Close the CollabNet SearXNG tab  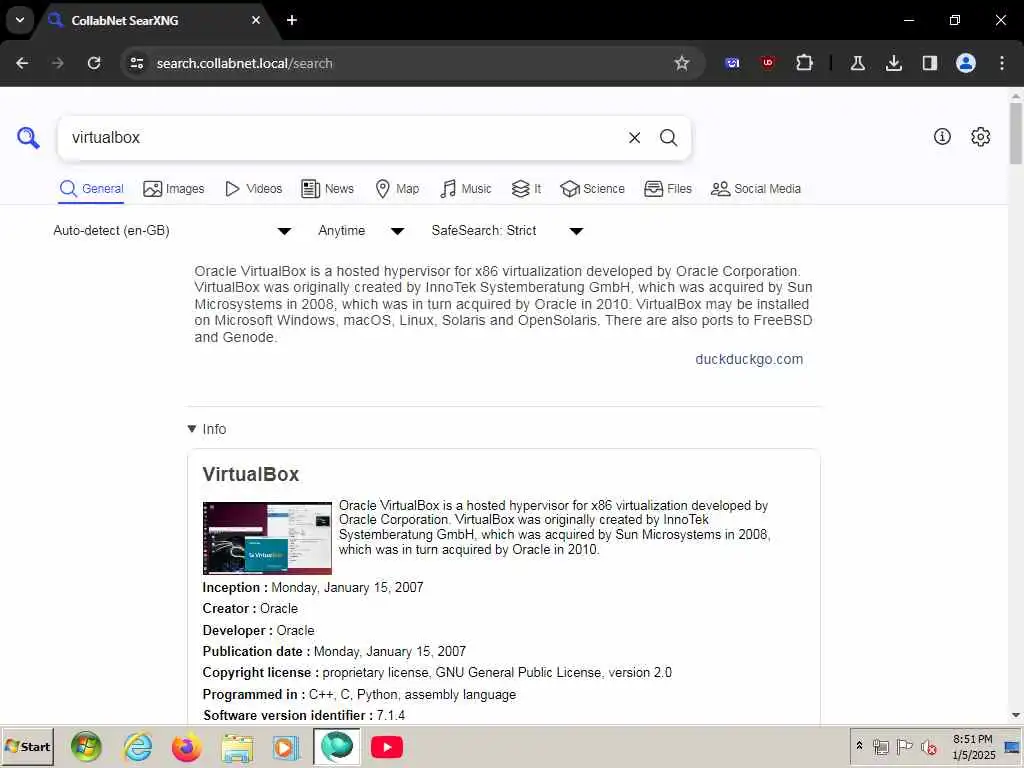tap(256, 20)
